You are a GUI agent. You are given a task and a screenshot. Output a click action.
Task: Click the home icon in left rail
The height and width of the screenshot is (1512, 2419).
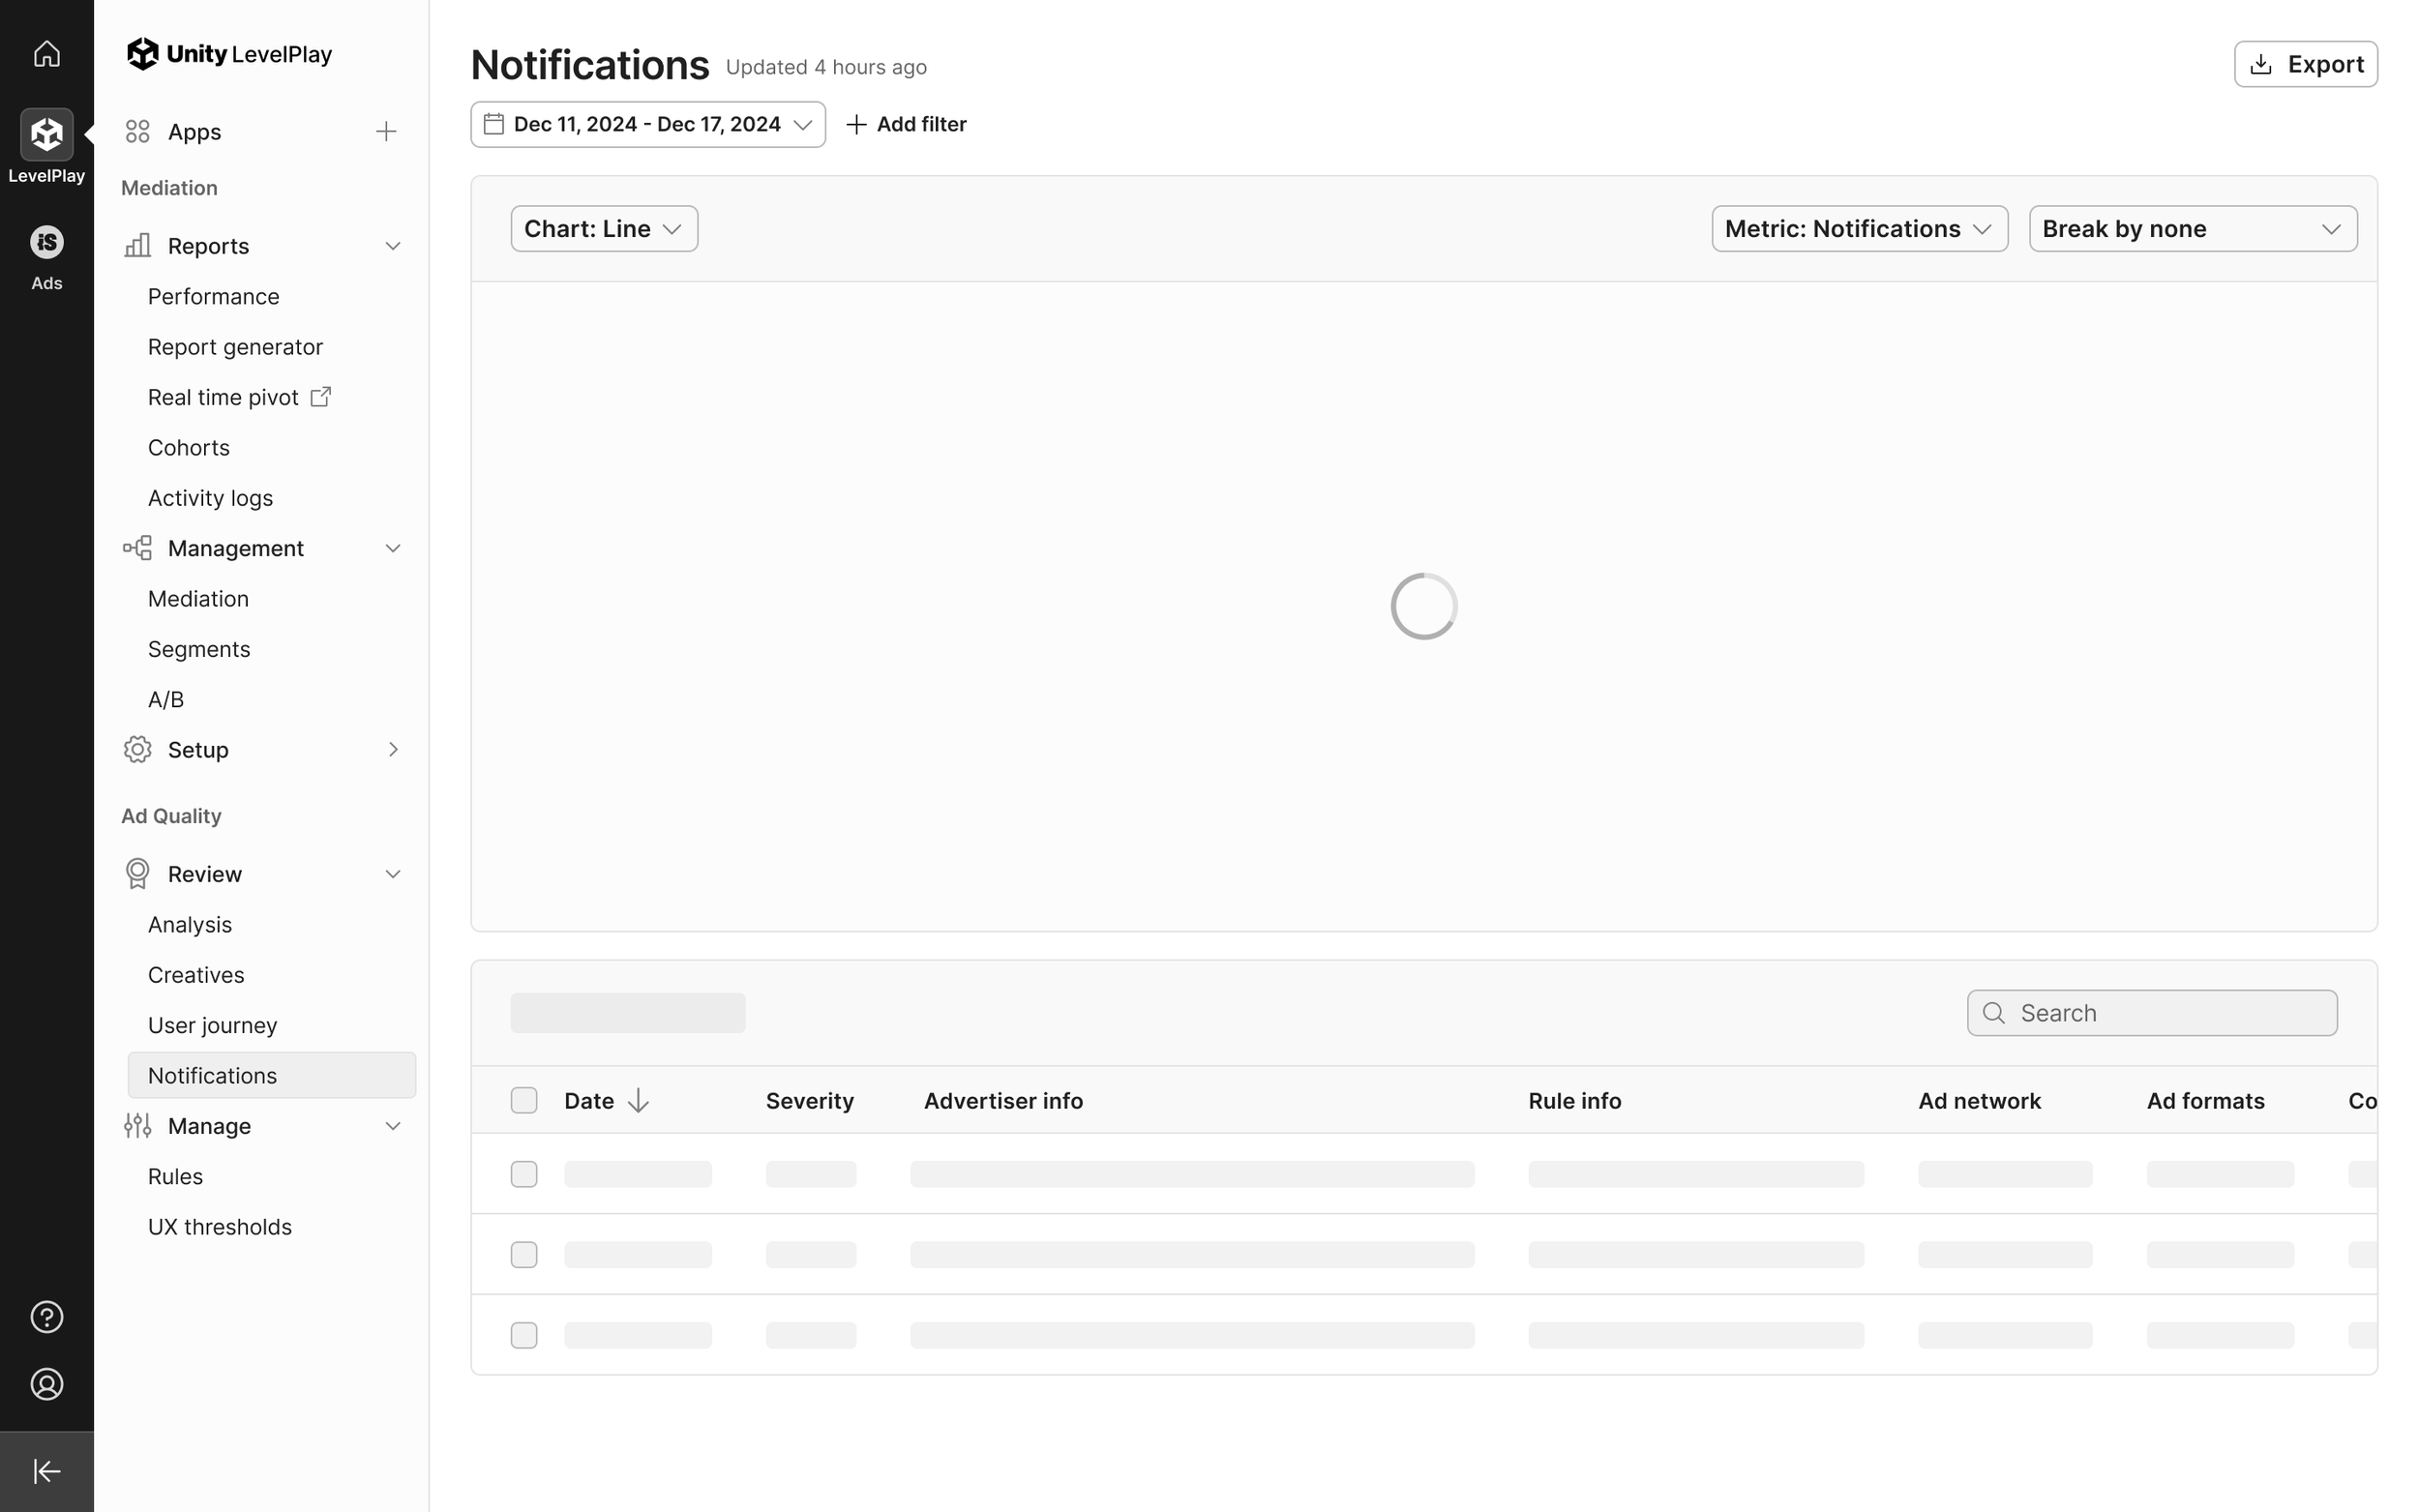point(46,53)
